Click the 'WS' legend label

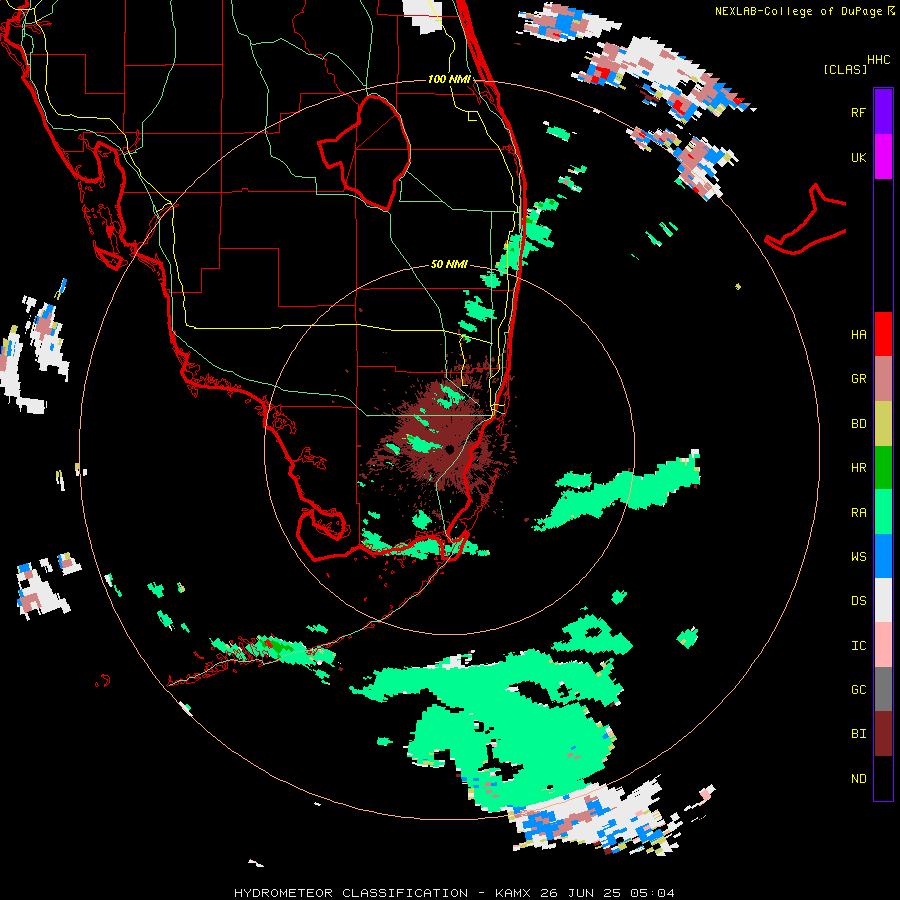[858, 556]
